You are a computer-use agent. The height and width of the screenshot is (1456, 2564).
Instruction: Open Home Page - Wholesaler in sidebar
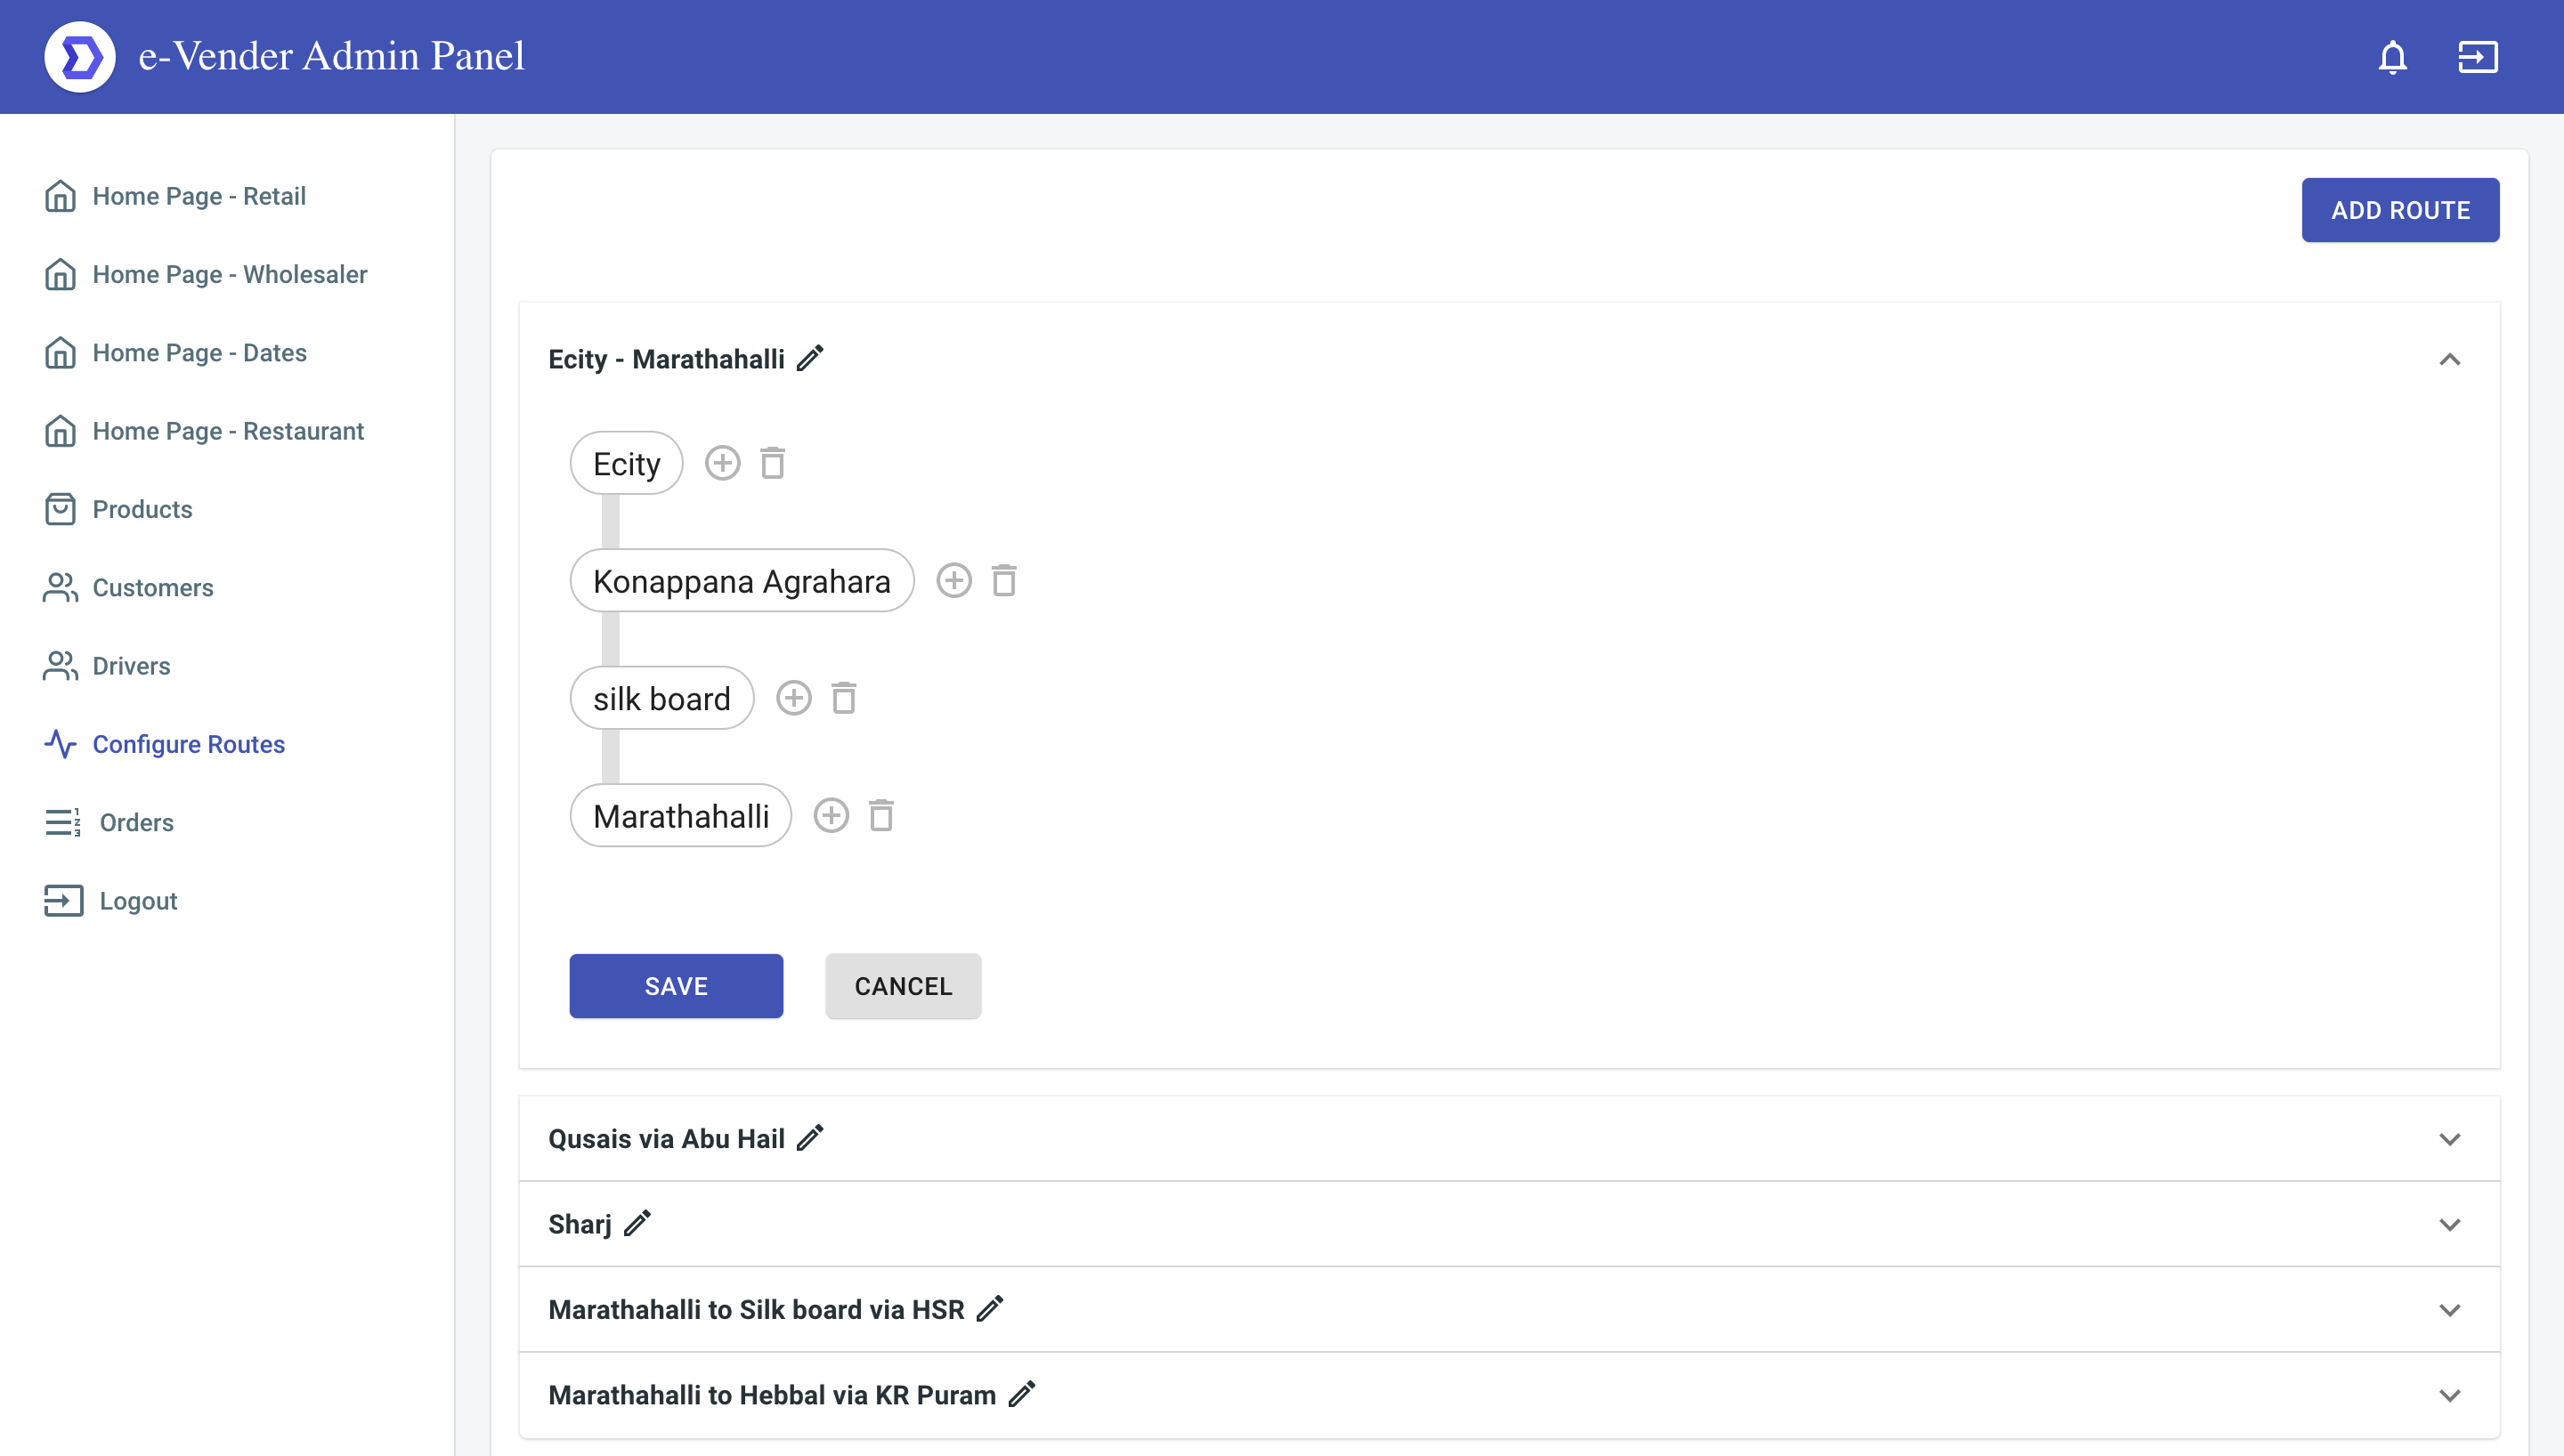(205, 274)
